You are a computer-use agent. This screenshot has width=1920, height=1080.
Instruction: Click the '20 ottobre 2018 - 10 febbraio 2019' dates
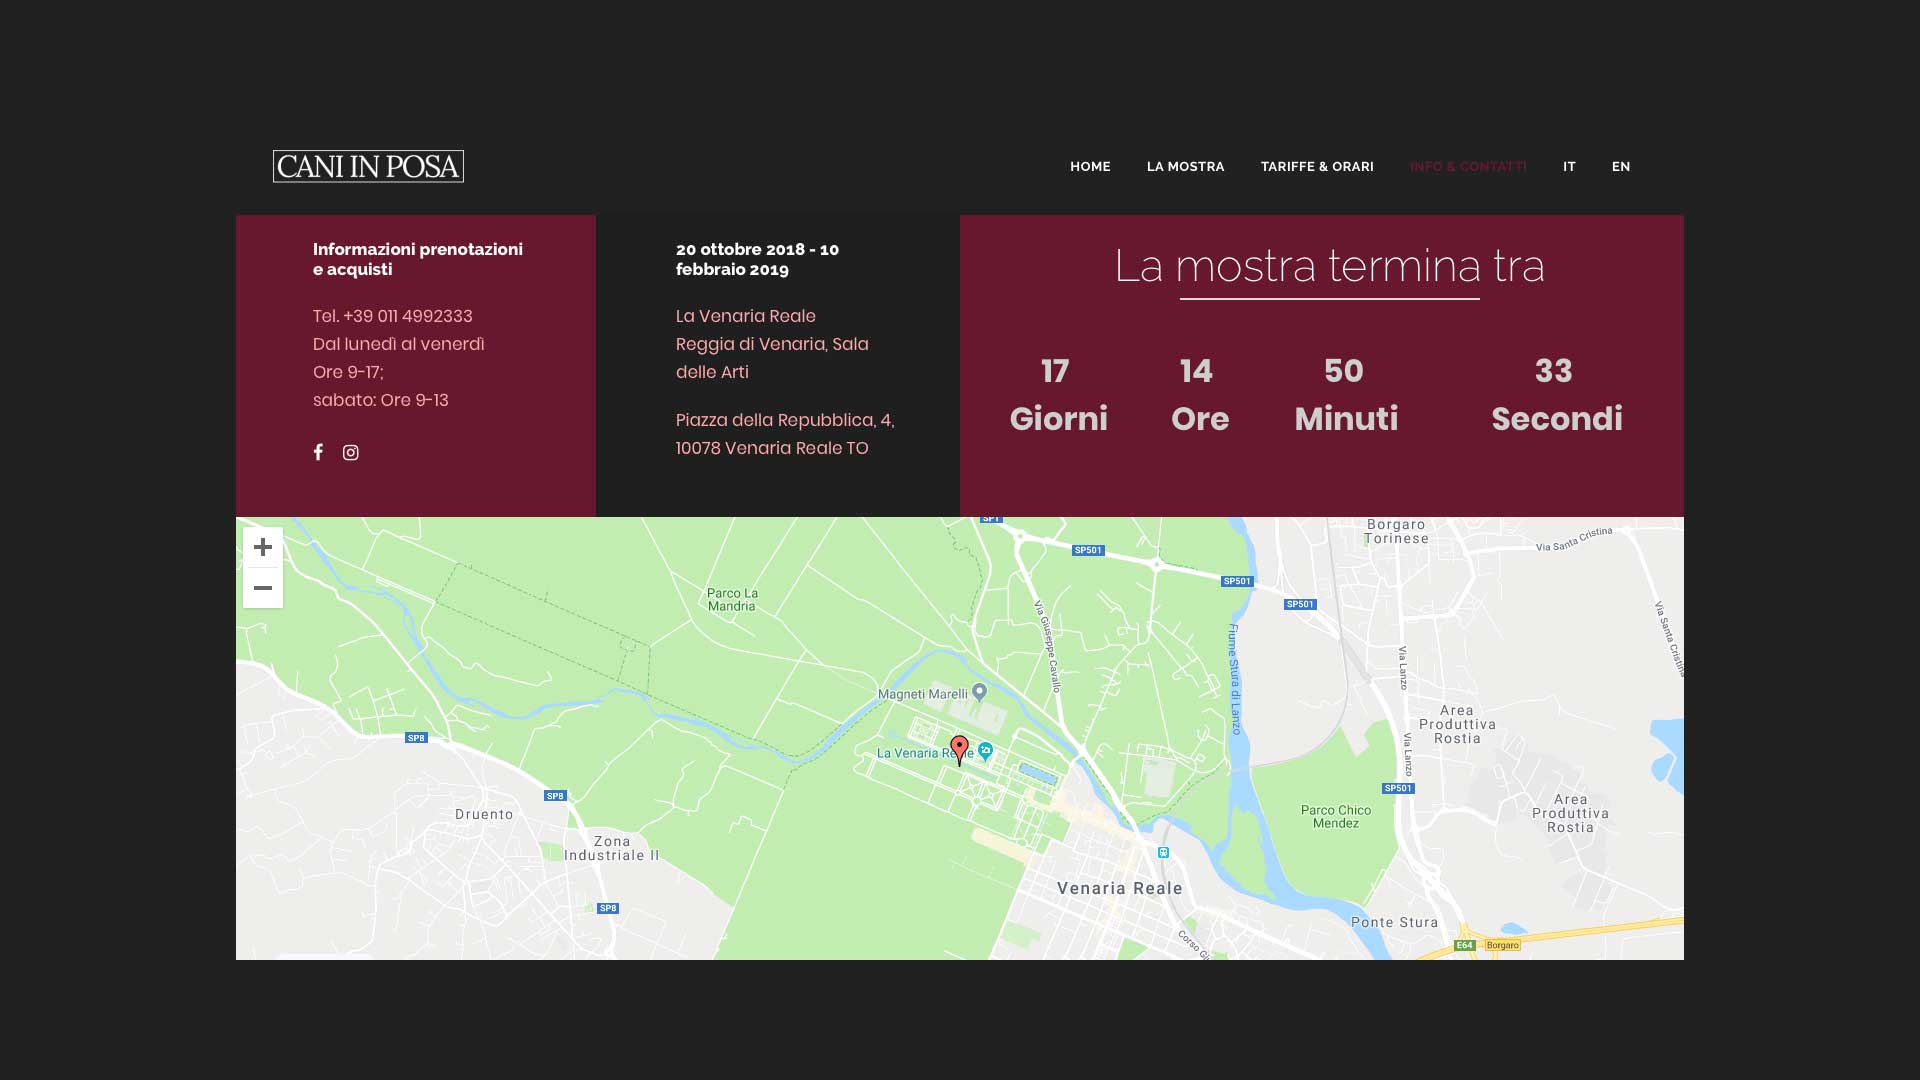pos(758,259)
